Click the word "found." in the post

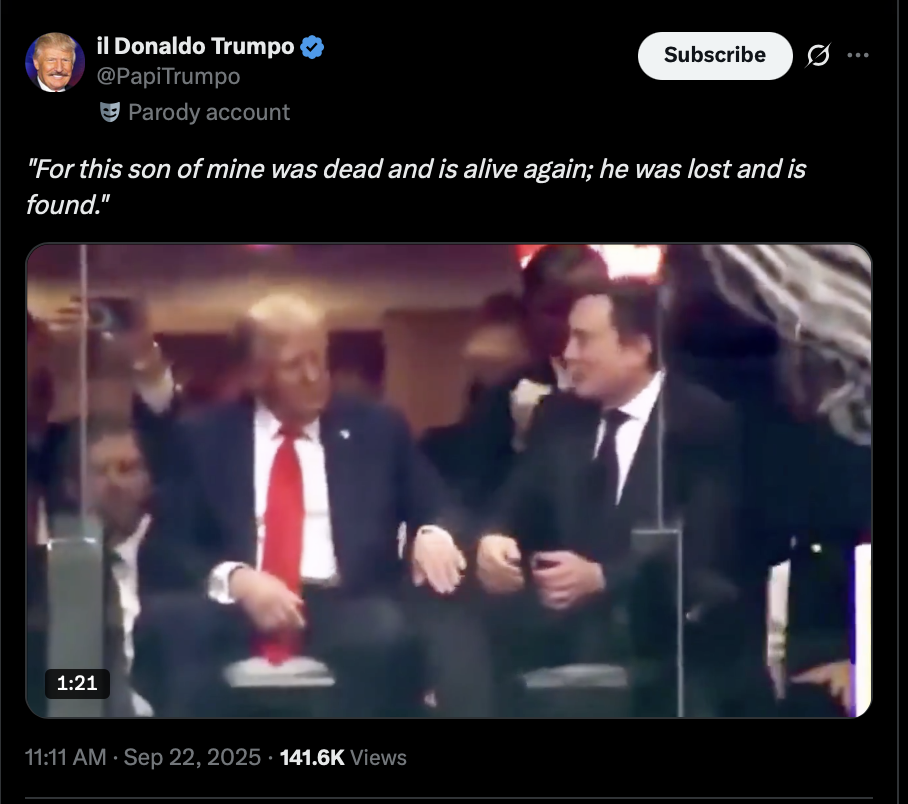pos(68,204)
